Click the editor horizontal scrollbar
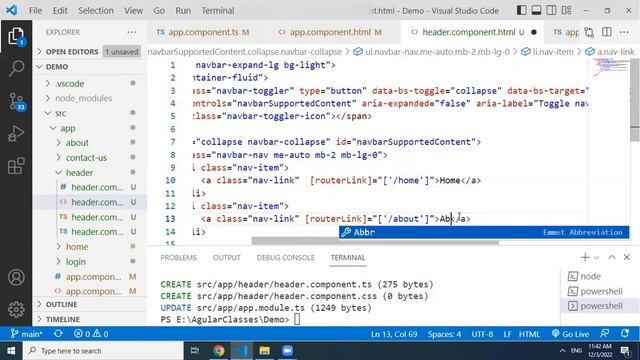 point(375,241)
